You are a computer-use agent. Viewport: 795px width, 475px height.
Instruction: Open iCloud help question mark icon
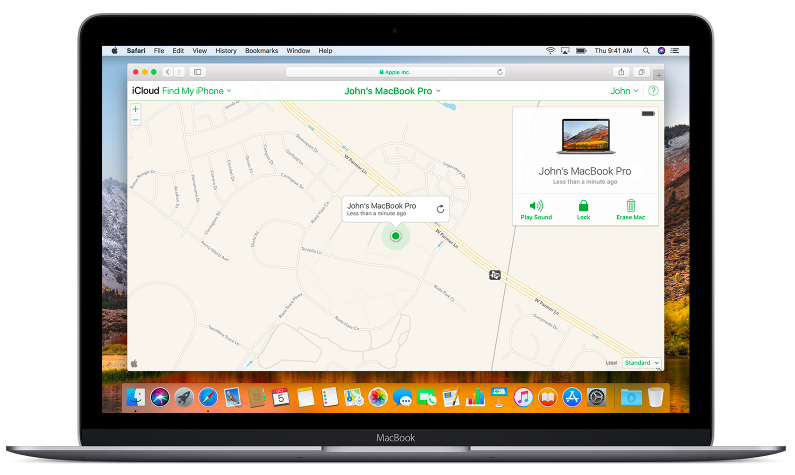[653, 91]
